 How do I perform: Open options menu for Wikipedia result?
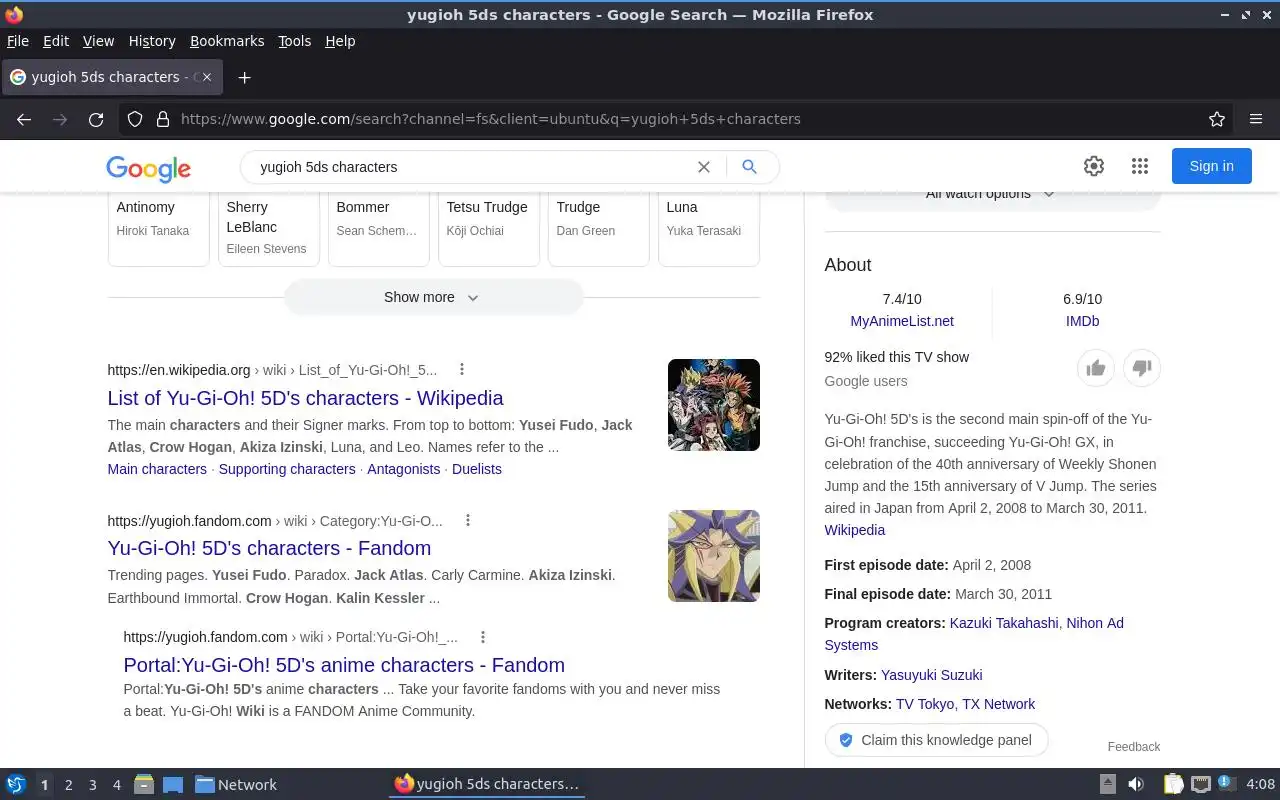462,369
